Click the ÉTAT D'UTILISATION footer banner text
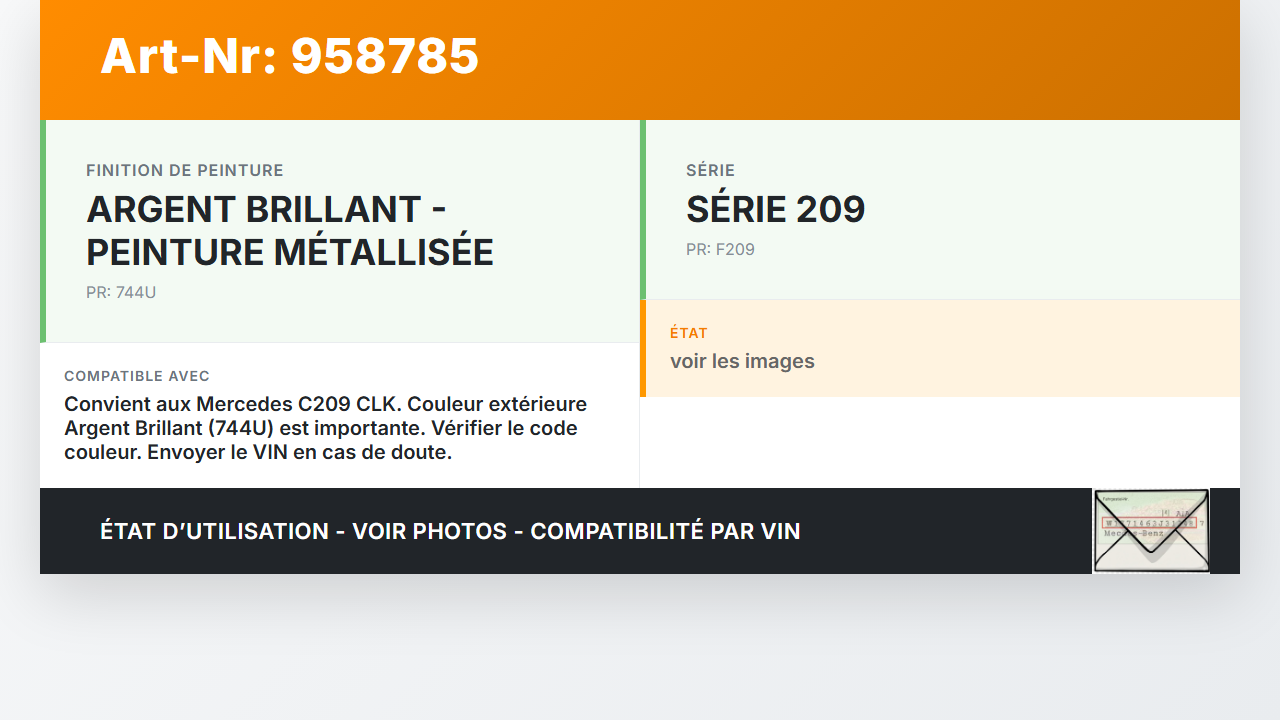This screenshot has width=1280, height=720. click(x=450, y=531)
